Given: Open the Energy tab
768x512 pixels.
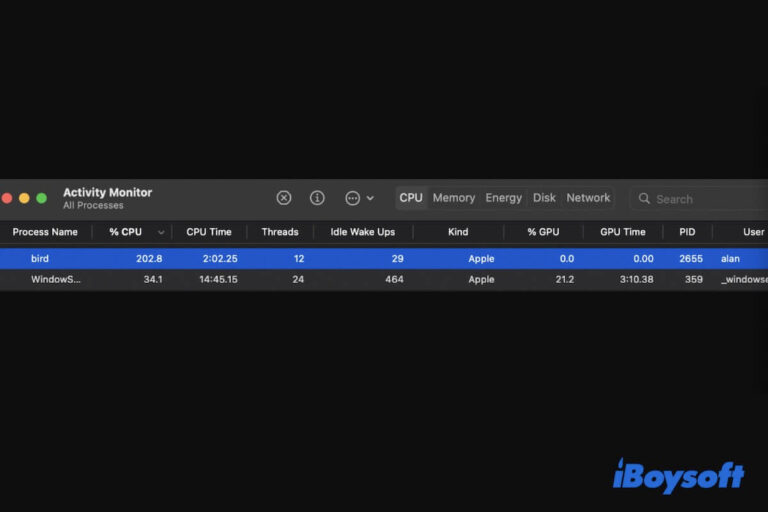Looking at the screenshot, I should coord(504,198).
